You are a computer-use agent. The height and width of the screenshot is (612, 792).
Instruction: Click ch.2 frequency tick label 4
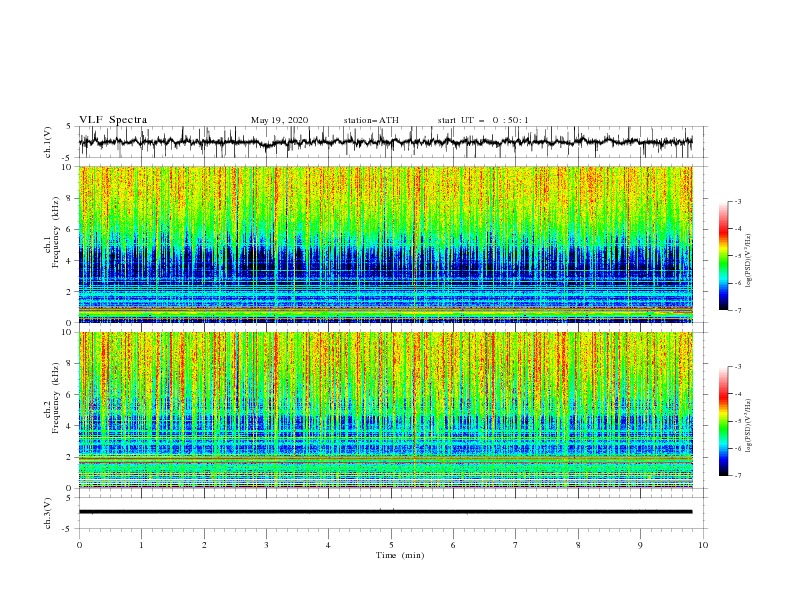(x=69, y=426)
